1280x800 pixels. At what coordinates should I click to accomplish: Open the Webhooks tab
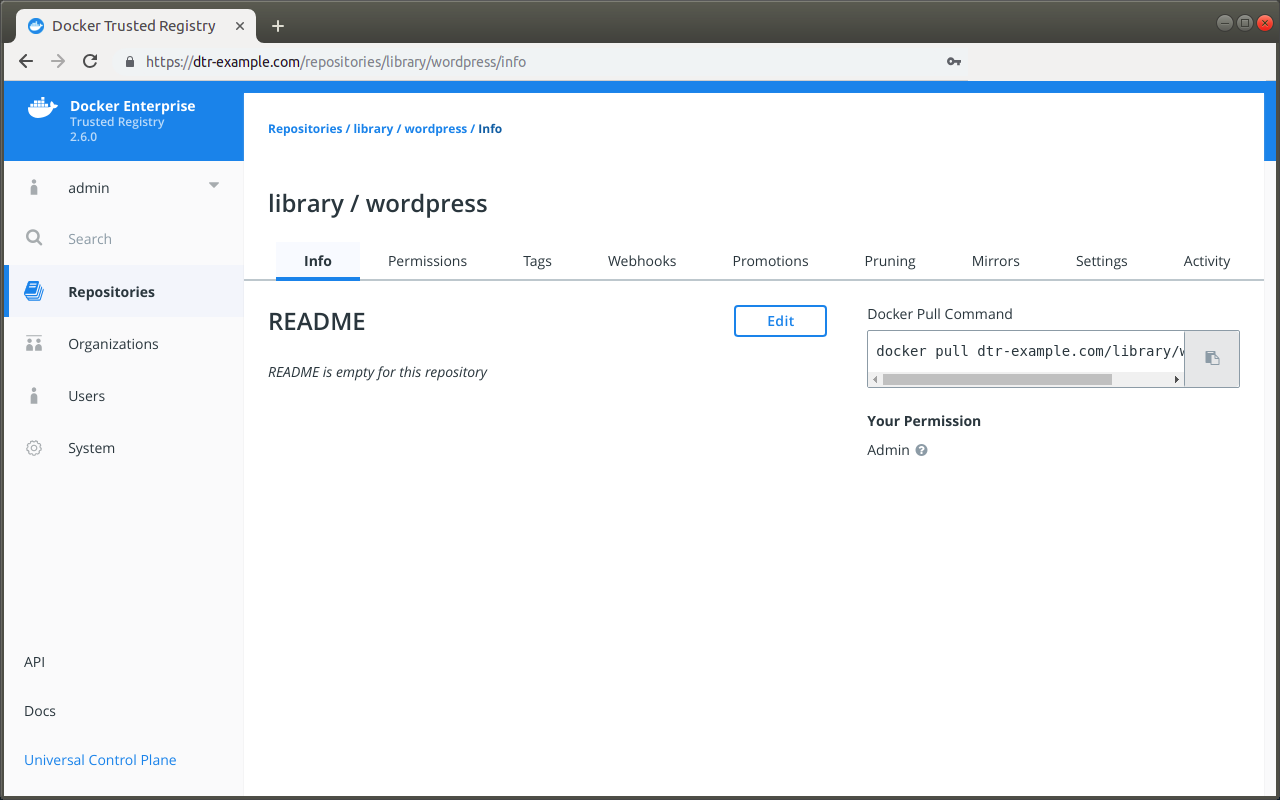642,261
